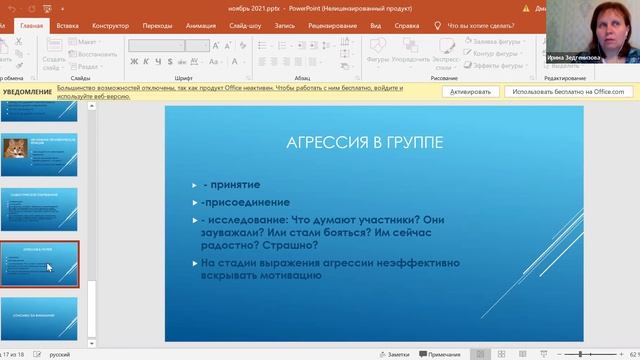Select the slide thumbnail with the cat
The width and height of the screenshot is (640, 360).
(39, 155)
